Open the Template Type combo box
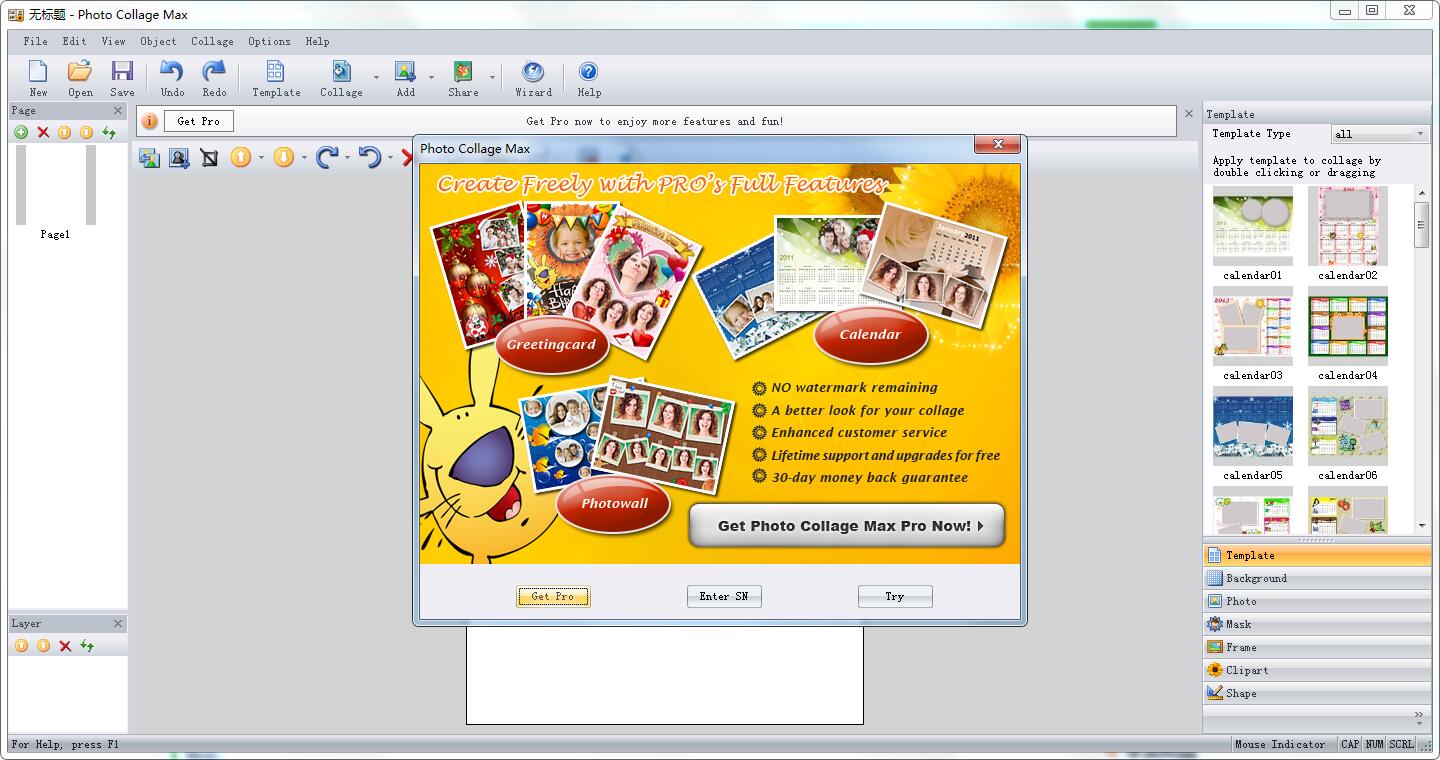The height and width of the screenshot is (760, 1440). pos(1380,134)
